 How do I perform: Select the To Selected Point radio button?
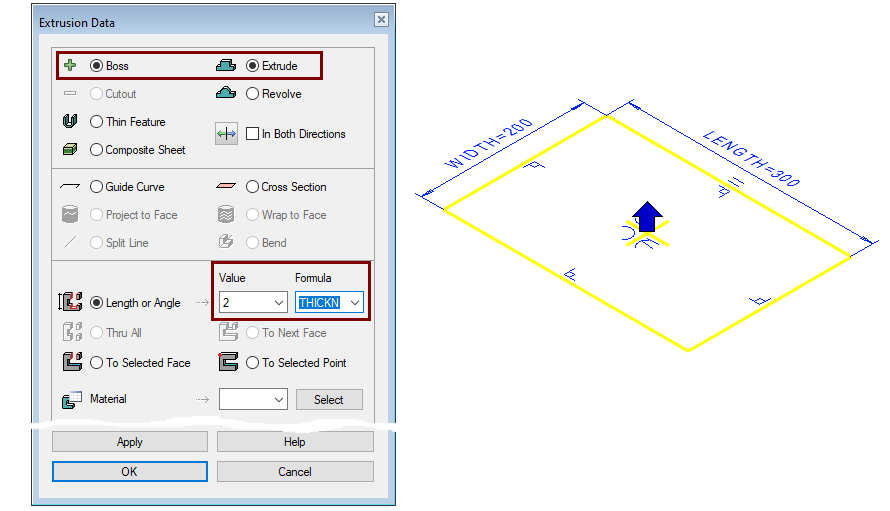pos(253,362)
